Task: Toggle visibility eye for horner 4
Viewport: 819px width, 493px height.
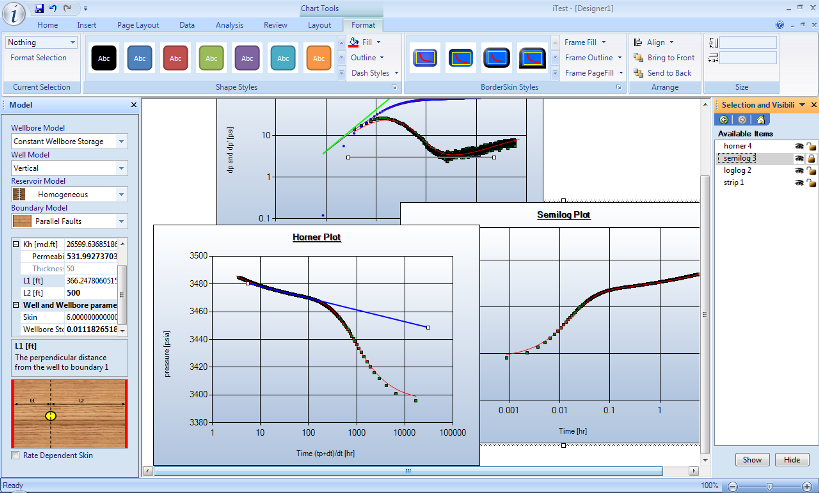Action: [x=799, y=146]
